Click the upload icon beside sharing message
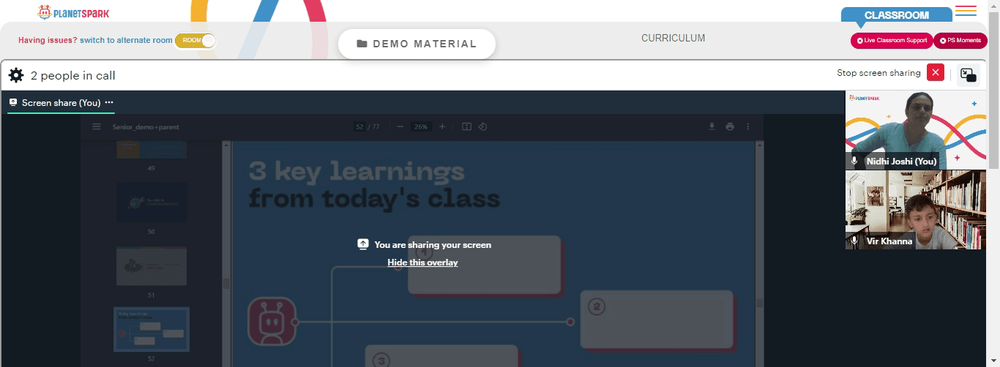Viewport: 1000px width, 367px height. pos(363,244)
